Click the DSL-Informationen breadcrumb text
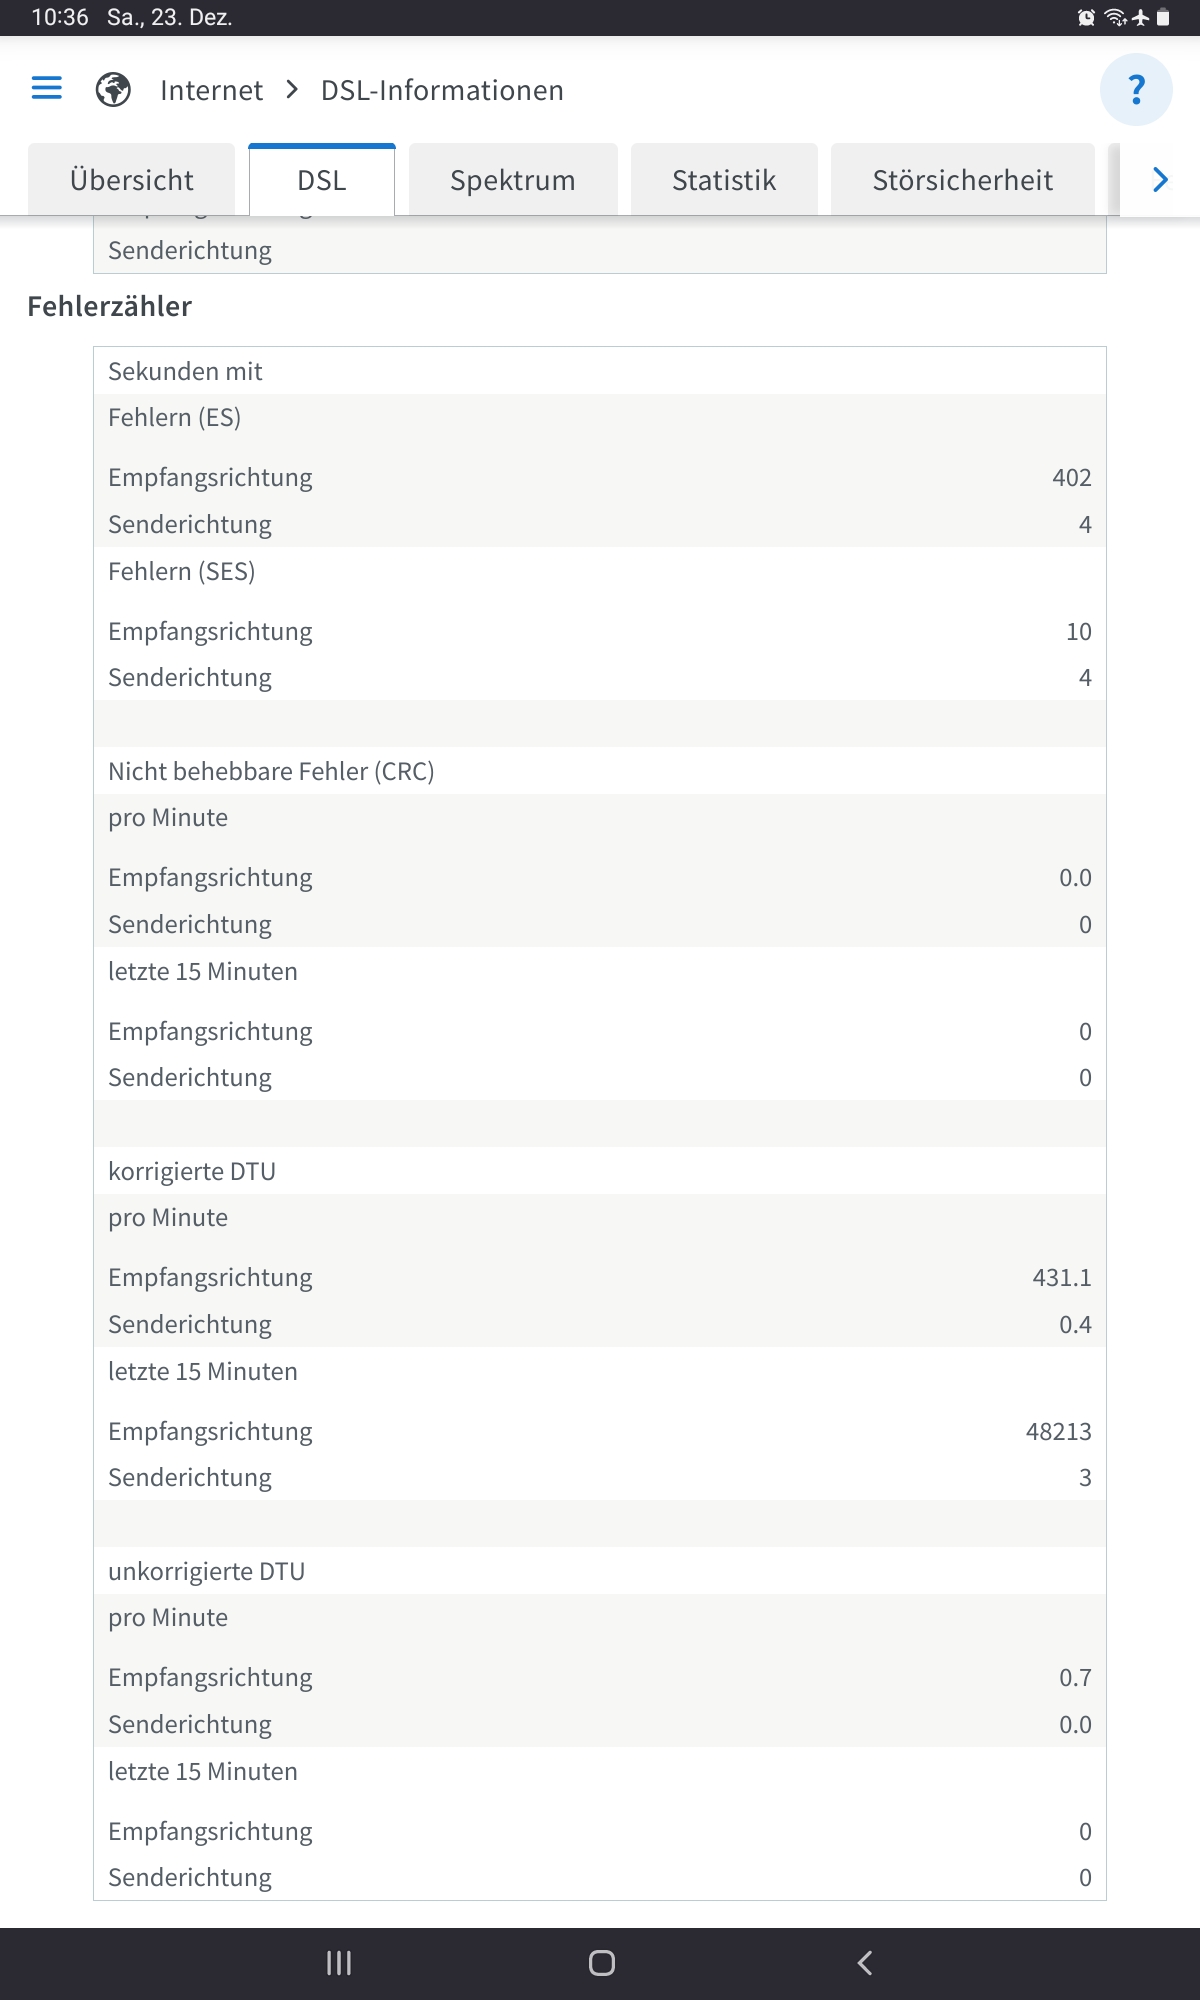The height and width of the screenshot is (2000, 1200). pyautogui.click(x=440, y=89)
